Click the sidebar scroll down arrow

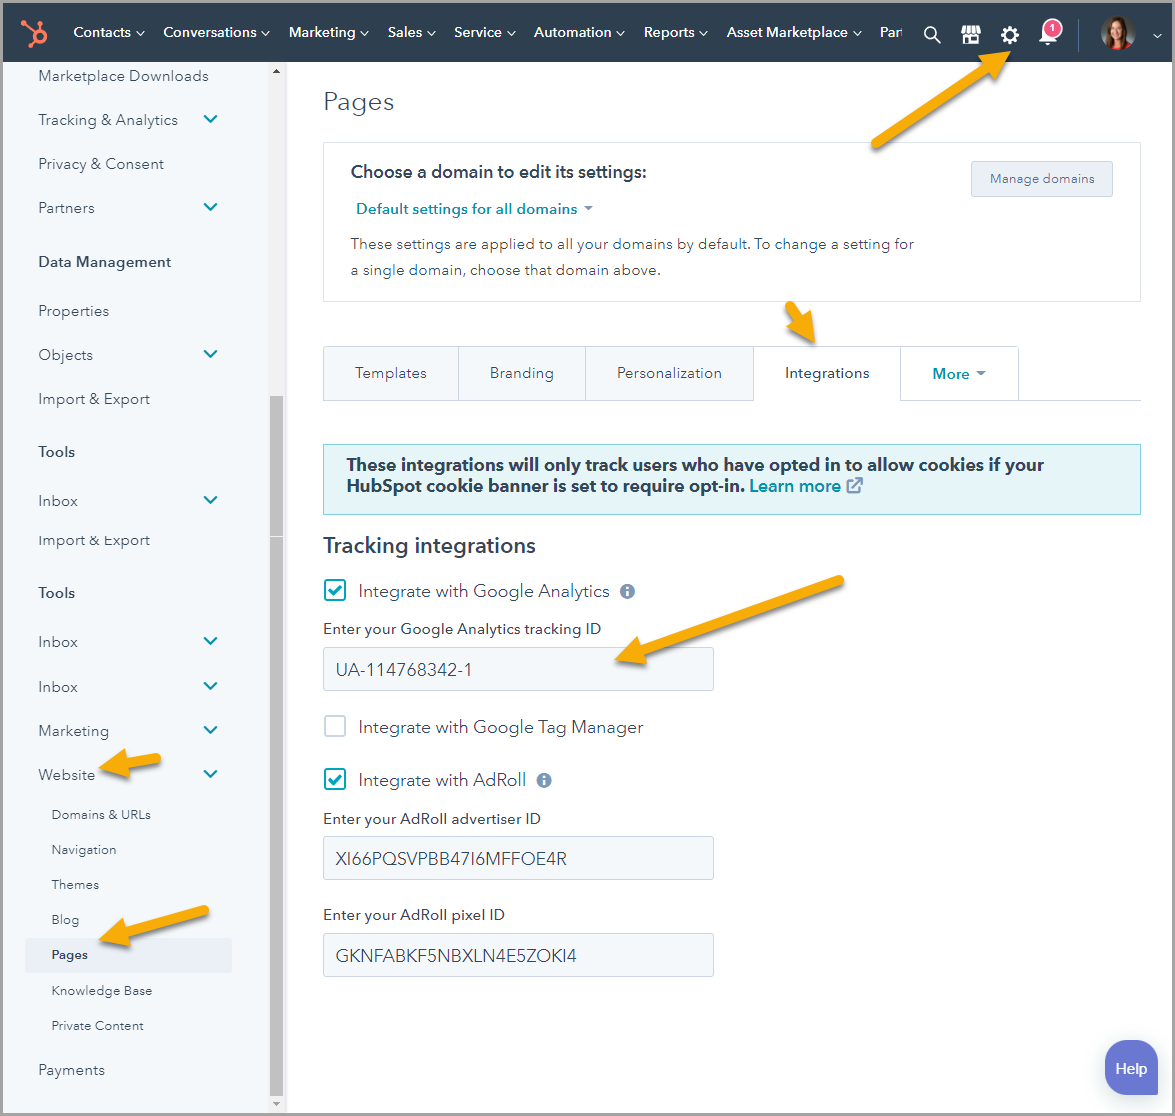277,1103
